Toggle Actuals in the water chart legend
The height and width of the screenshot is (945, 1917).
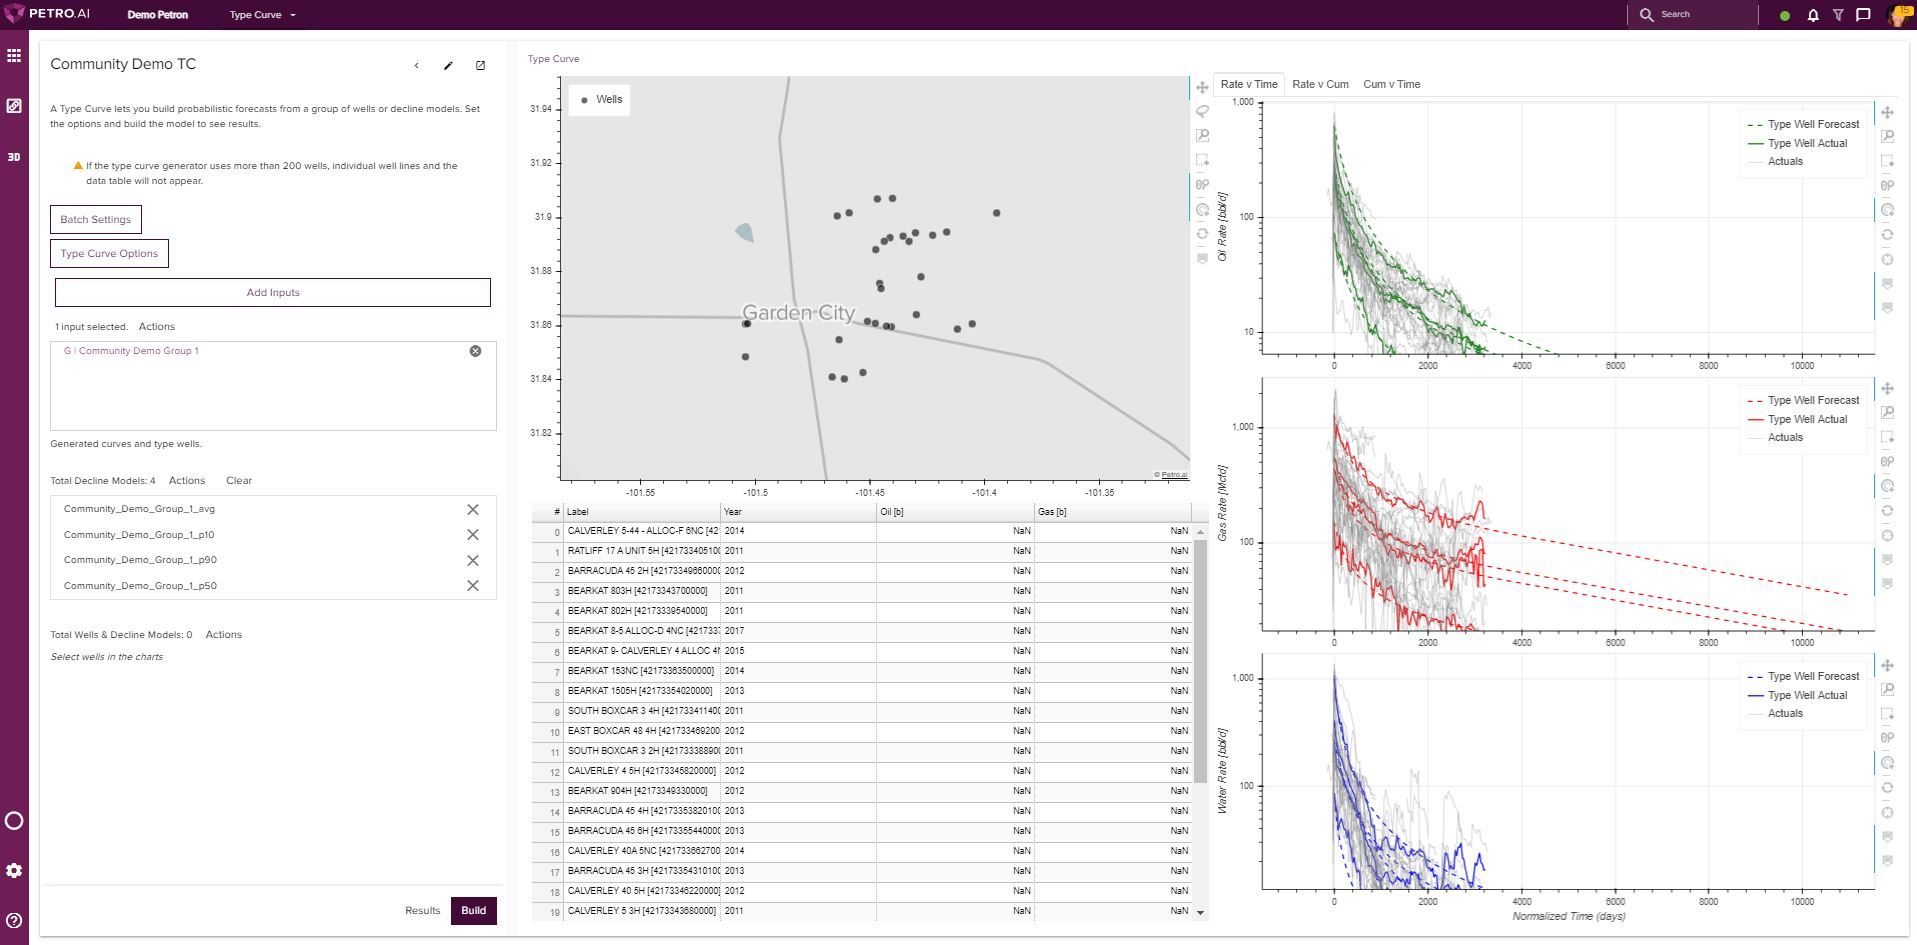point(1775,714)
